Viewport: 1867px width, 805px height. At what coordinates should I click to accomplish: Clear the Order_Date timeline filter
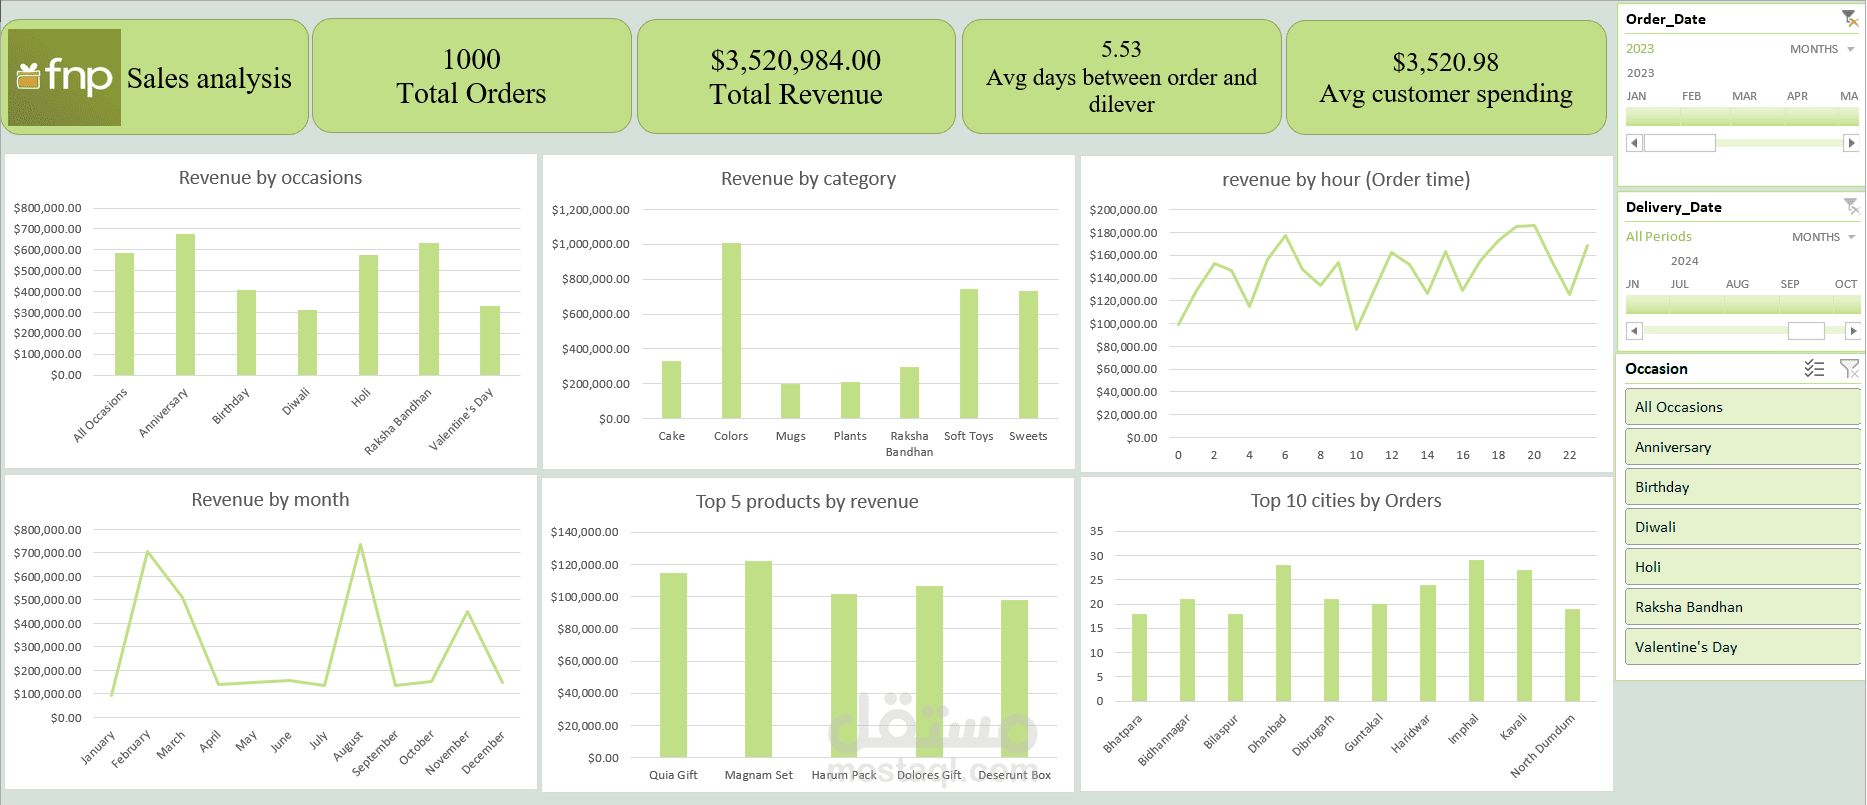(1850, 18)
